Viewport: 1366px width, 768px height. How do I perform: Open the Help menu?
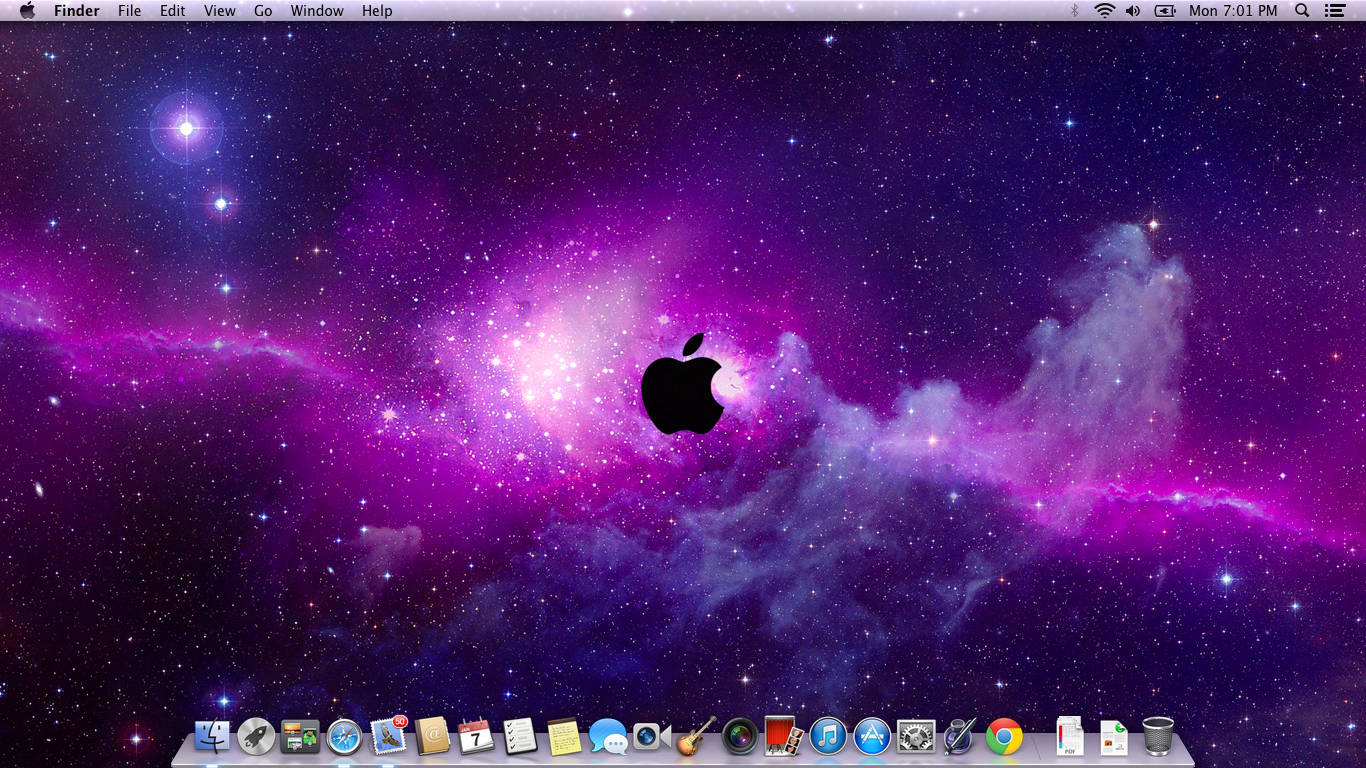pos(377,11)
